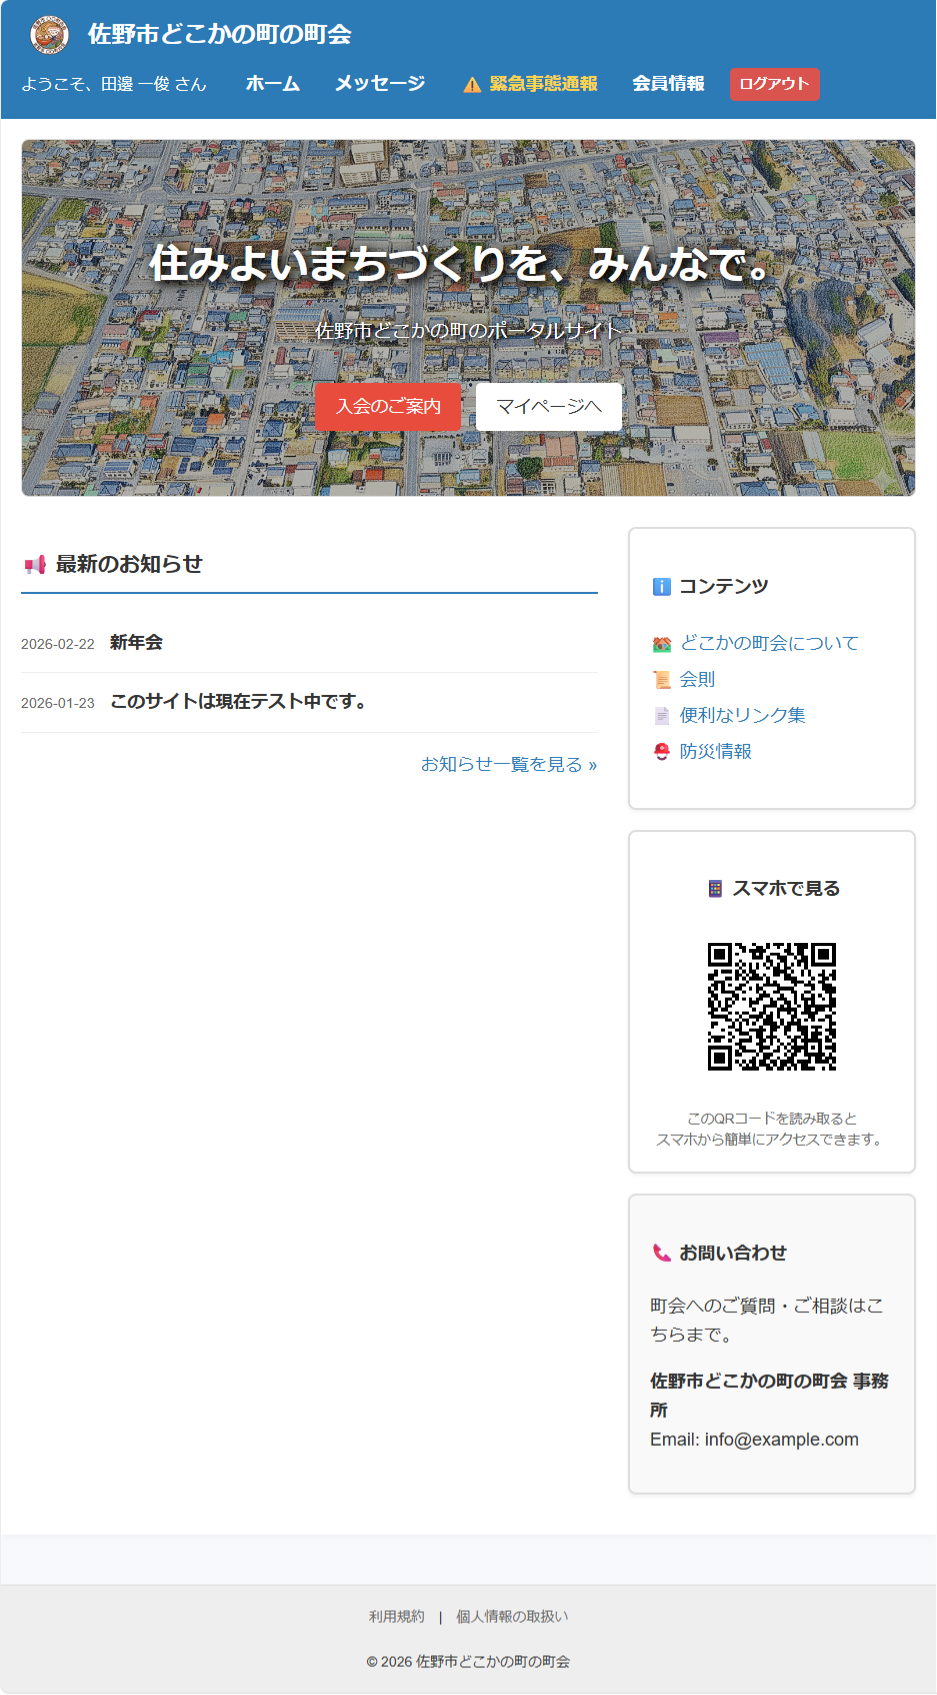Open the 新年会 announcement
This screenshot has height=1695, width=937.
136,643
